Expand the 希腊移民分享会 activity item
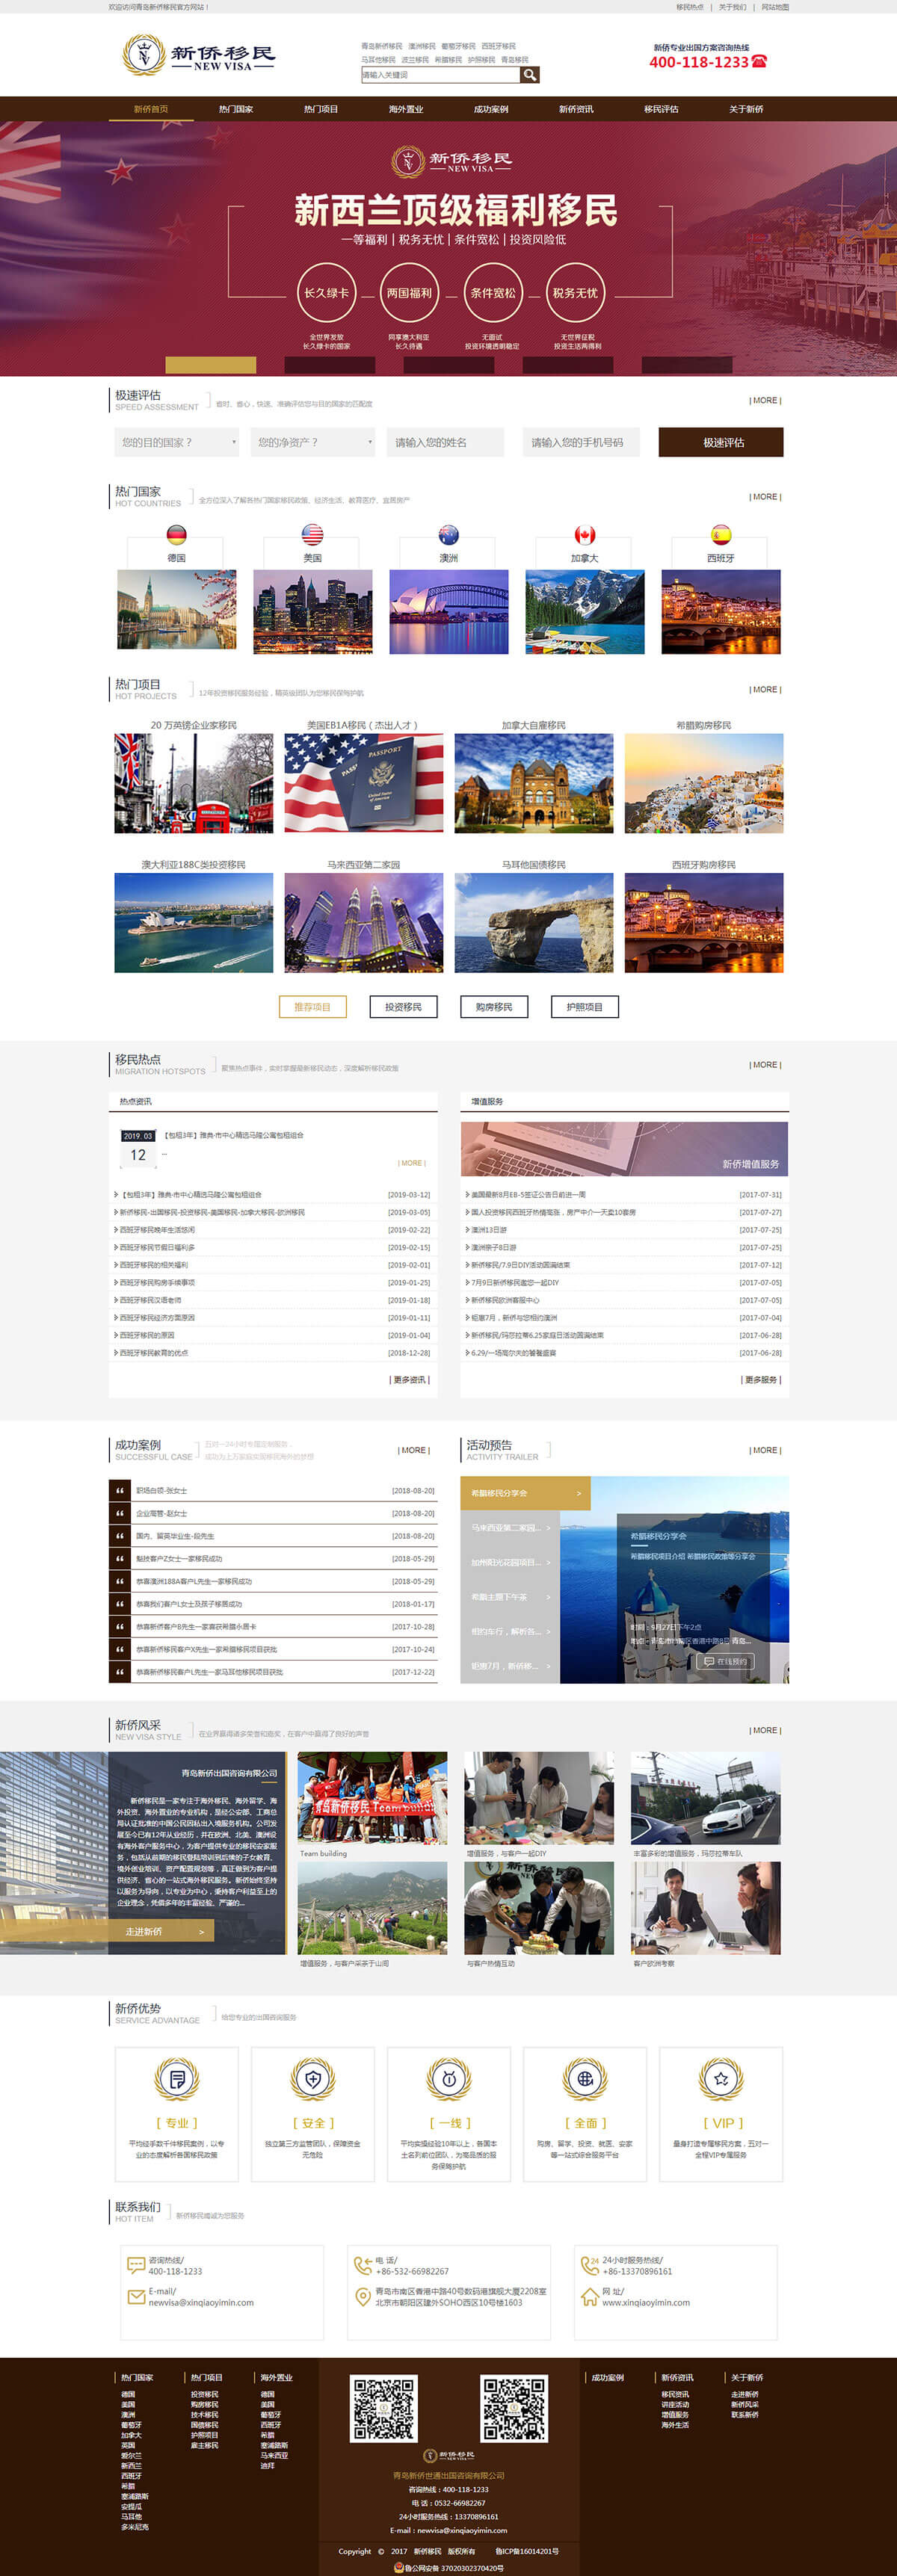This screenshot has height=2576, width=897. pyautogui.click(x=525, y=1493)
